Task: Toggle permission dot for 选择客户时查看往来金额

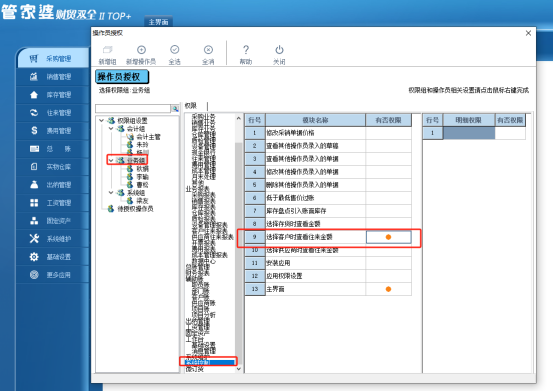Action: pos(388,237)
